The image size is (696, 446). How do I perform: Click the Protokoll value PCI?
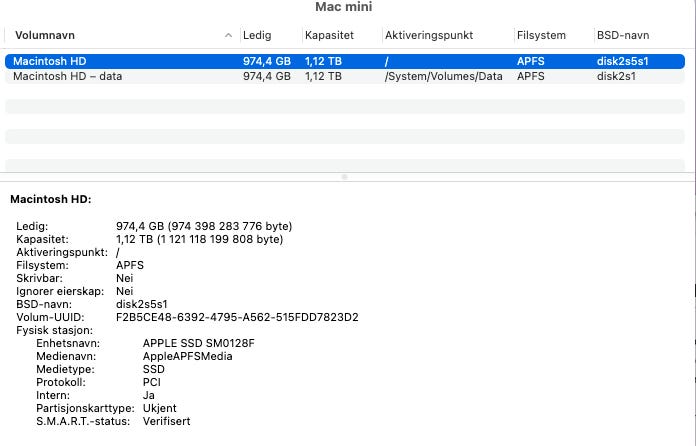coord(152,382)
